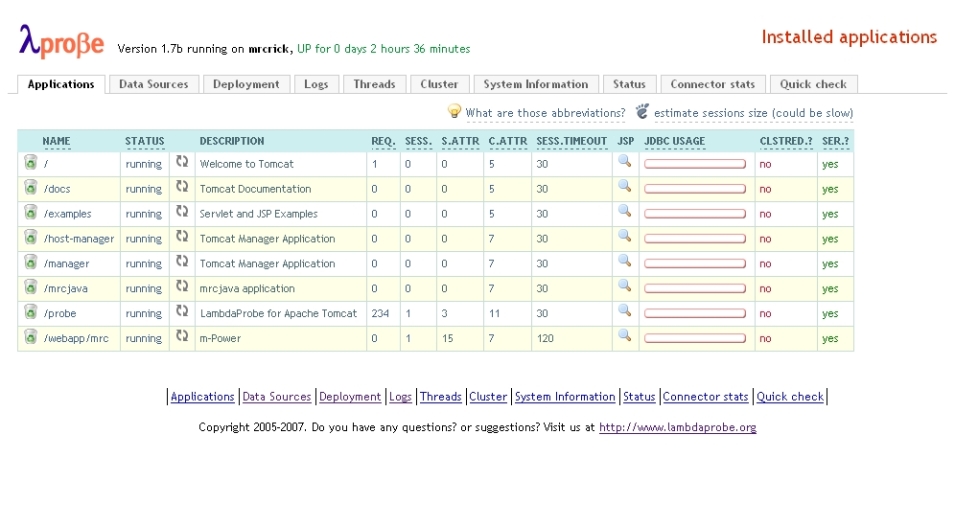Reload the Tomcat Documentation application
This screenshot has width=955, height=526.
[182, 186]
